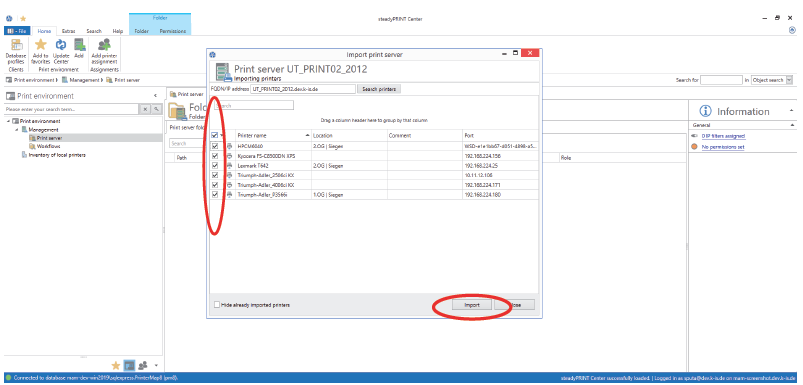Collapse the Information panel arrow
803x385 pixels.
tap(792, 111)
